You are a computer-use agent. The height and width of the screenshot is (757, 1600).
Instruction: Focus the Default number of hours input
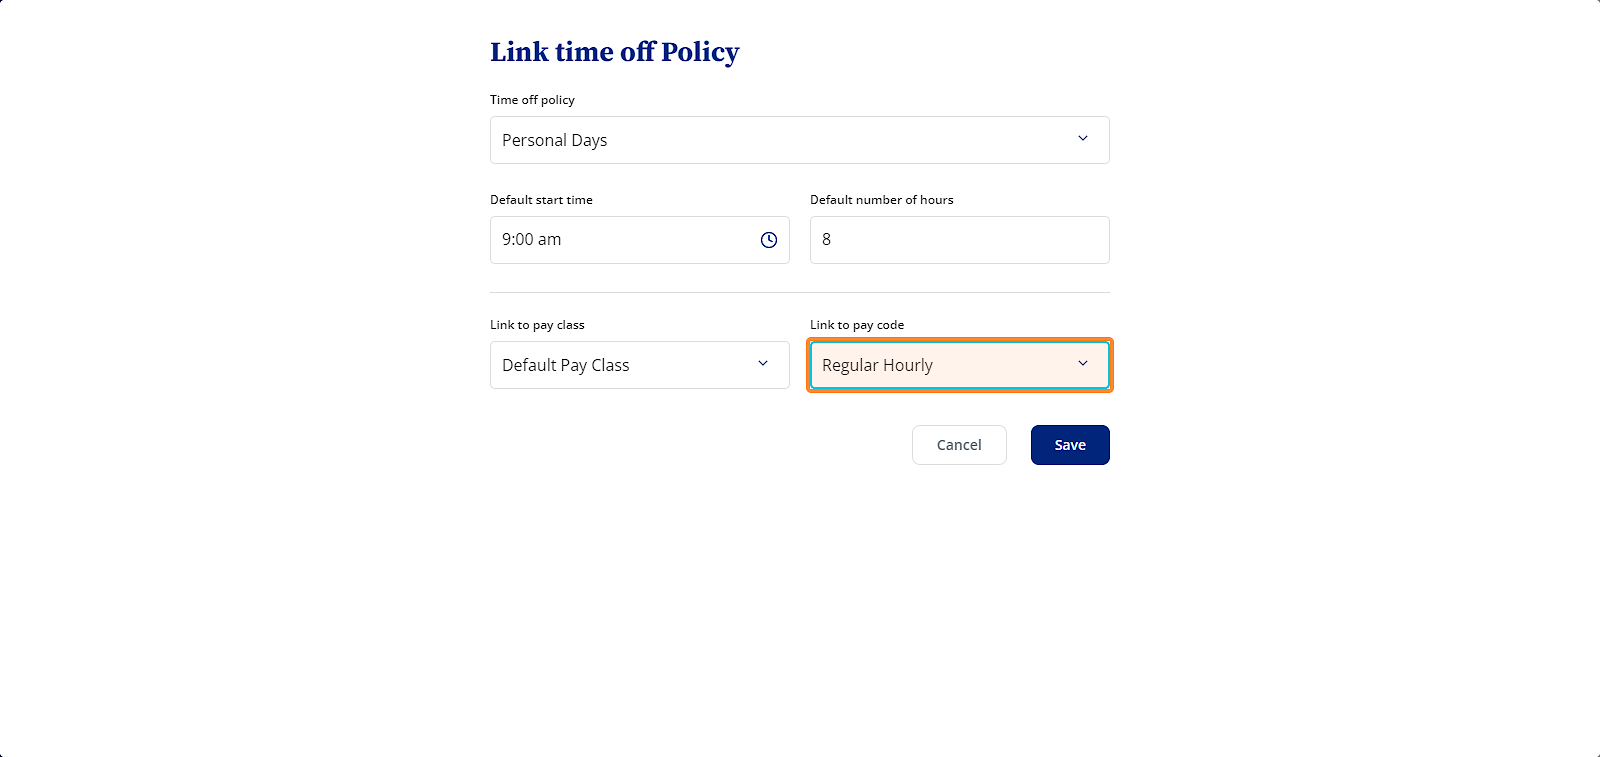(960, 240)
